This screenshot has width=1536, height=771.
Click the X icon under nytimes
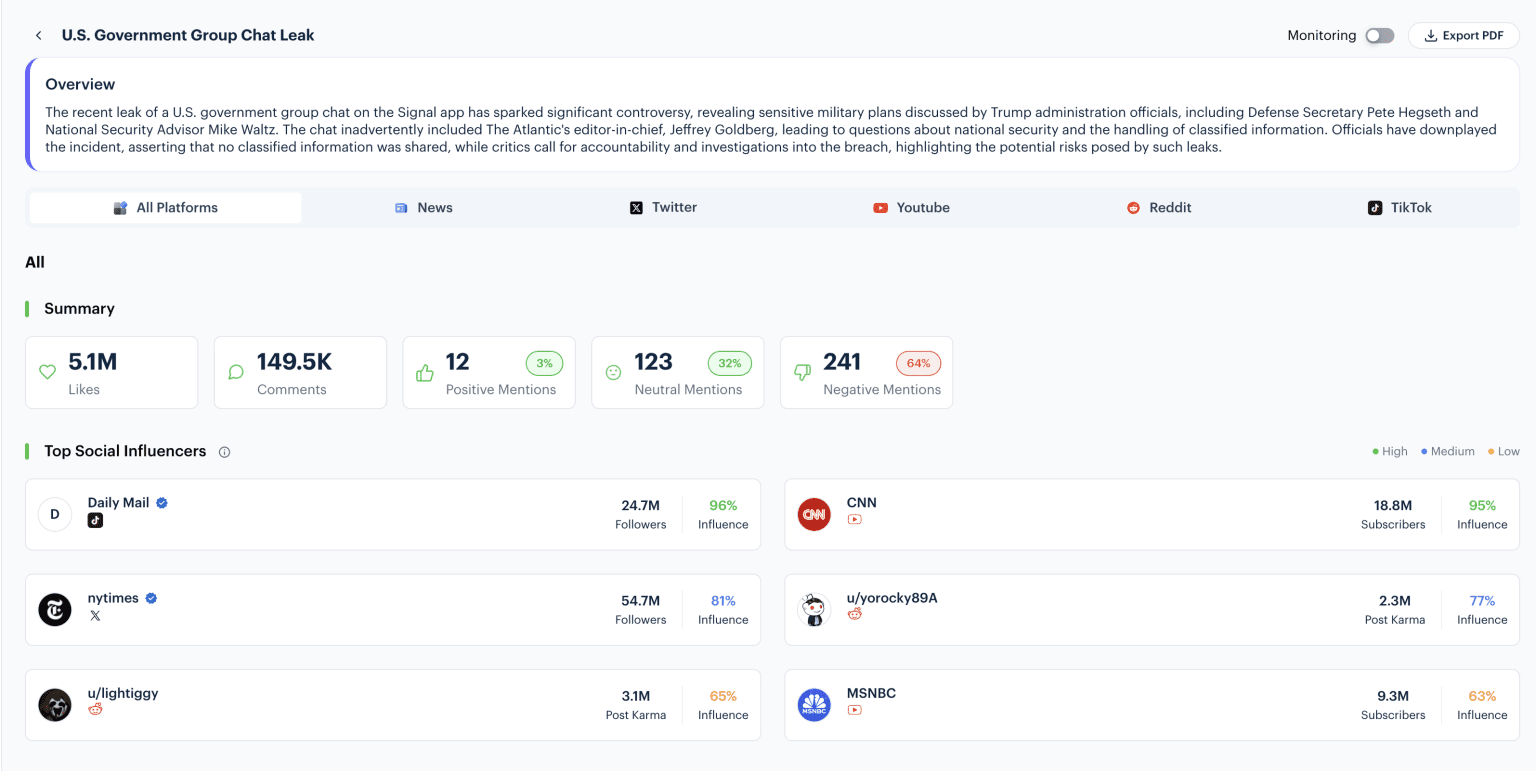(x=95, y=616)
